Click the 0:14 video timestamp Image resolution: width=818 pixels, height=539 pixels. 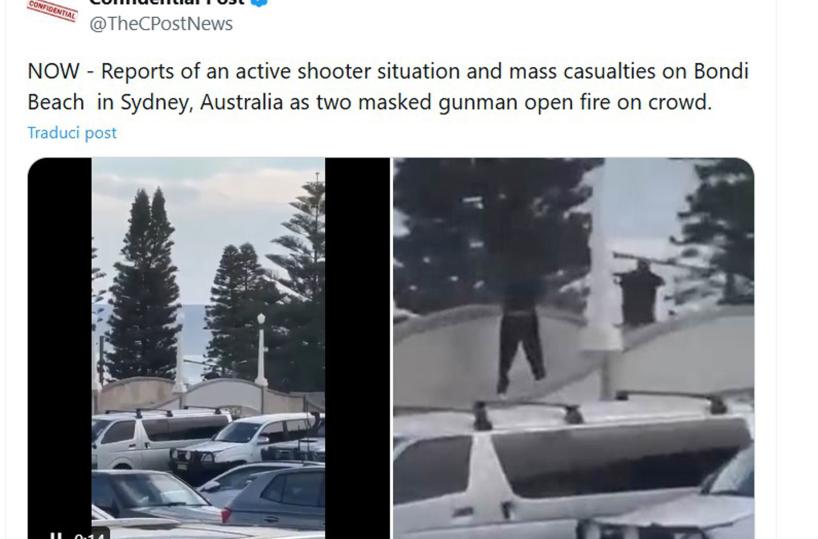point(89,536)
